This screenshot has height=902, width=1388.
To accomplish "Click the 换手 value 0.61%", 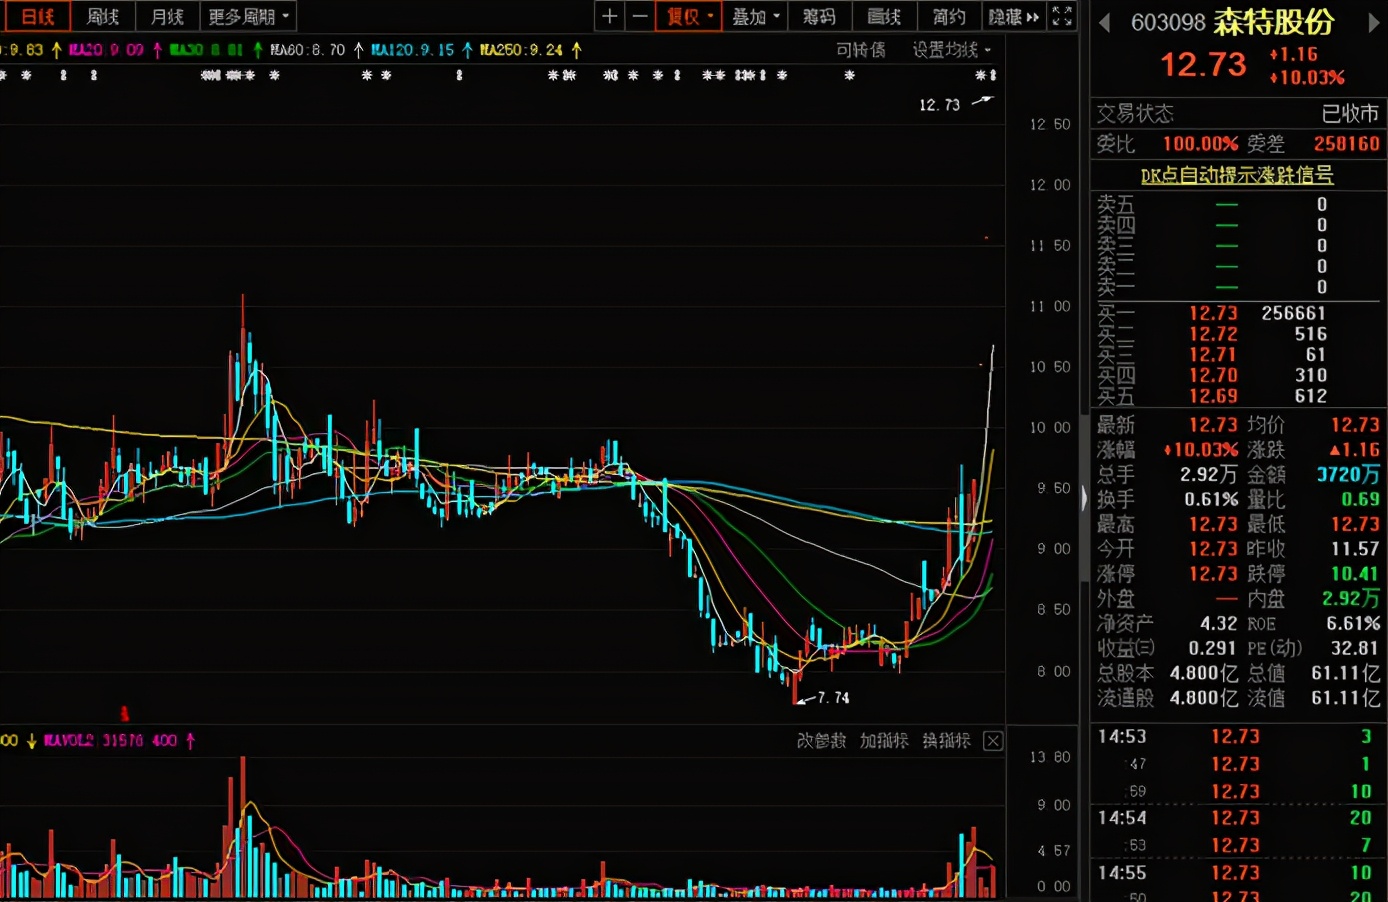I will 1211,499.
